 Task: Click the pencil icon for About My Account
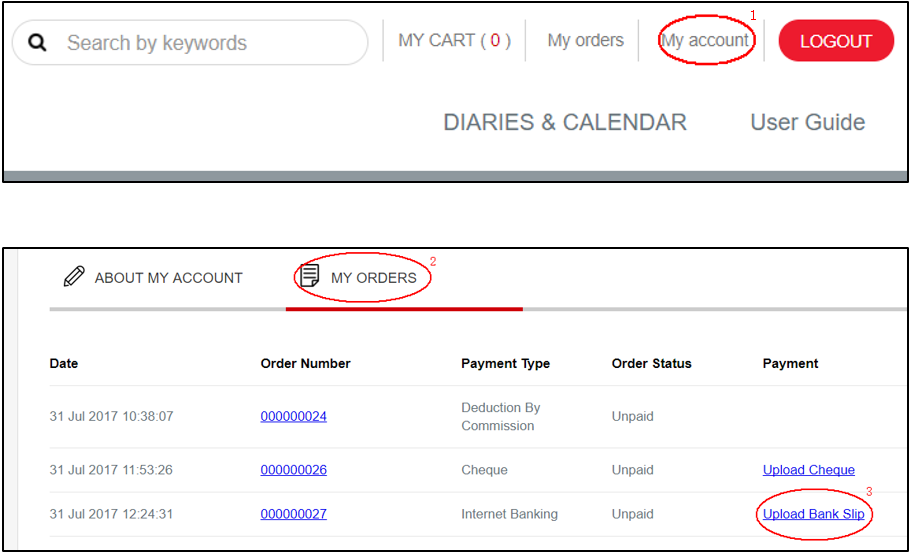[74, 277]
